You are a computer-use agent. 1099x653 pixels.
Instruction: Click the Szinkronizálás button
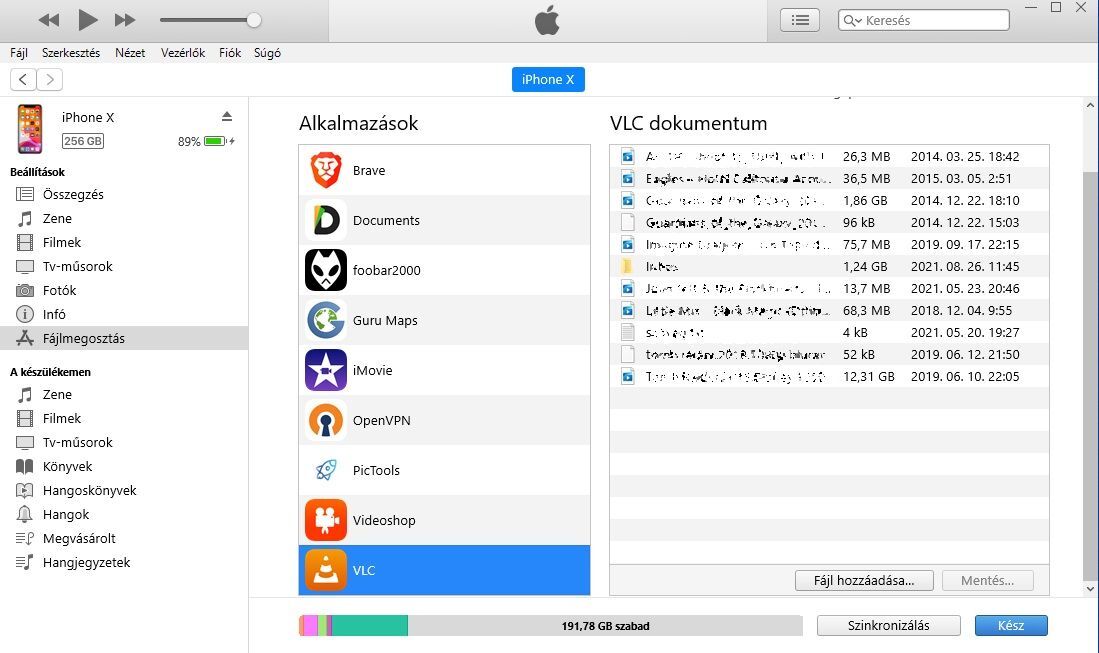[889, 626]
